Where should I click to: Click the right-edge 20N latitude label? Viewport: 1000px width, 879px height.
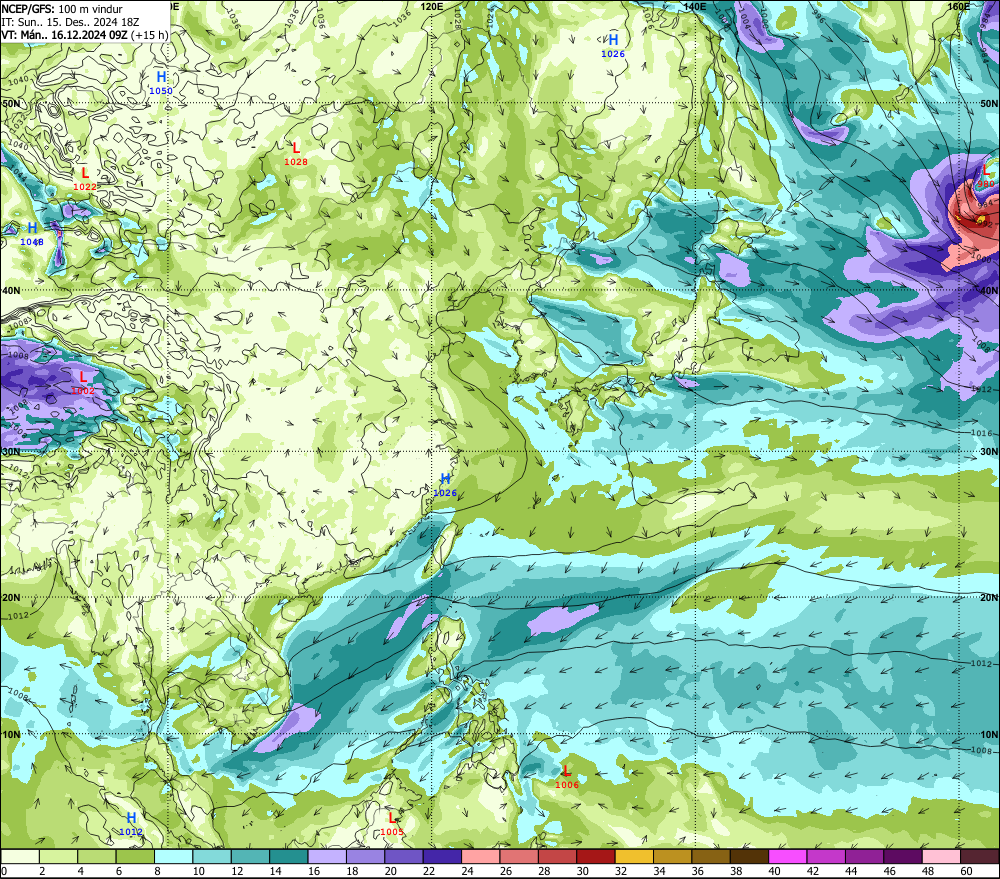[x=989, y=598]
